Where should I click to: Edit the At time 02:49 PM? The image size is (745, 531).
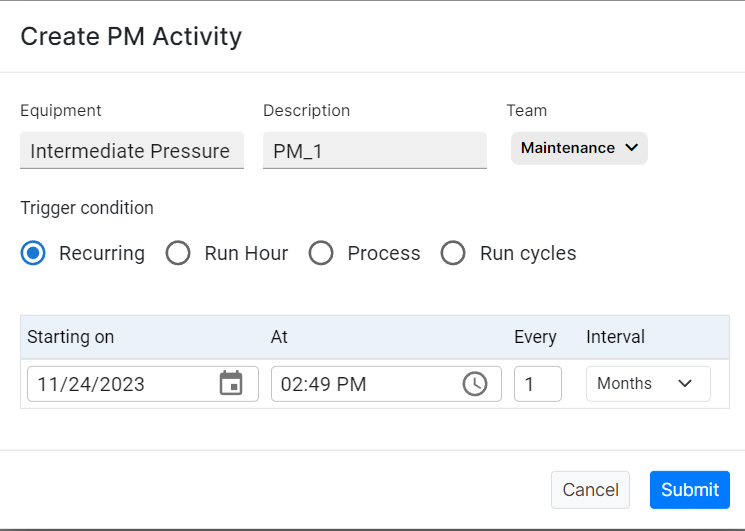386,384
